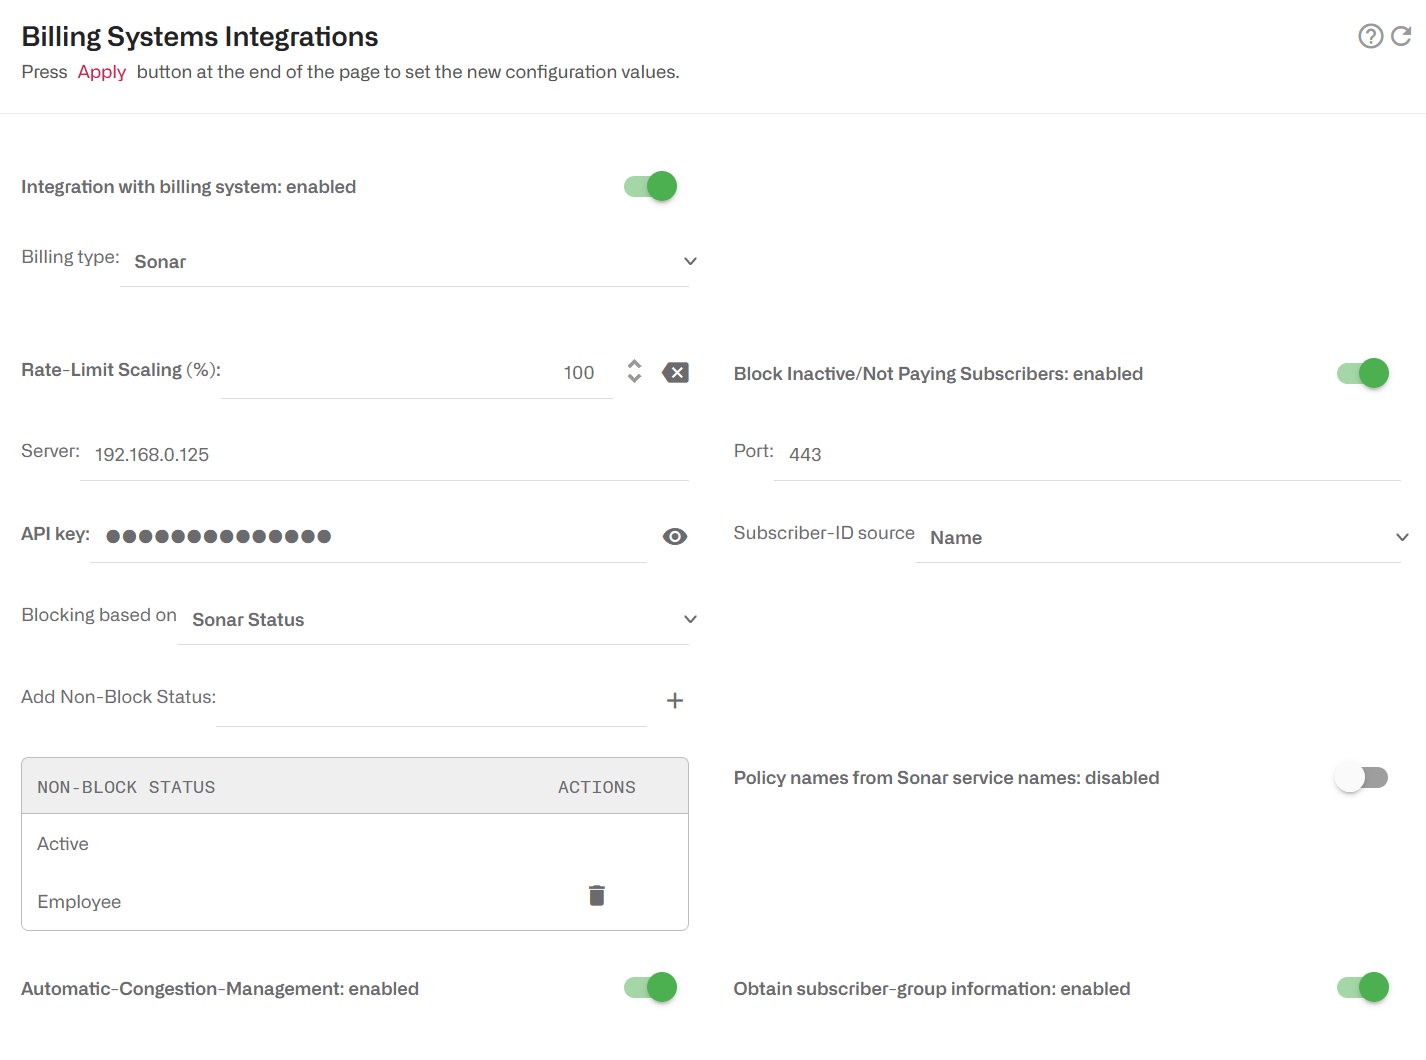Disable Automatic-Congestion-Management

click(x=649, y=987)
